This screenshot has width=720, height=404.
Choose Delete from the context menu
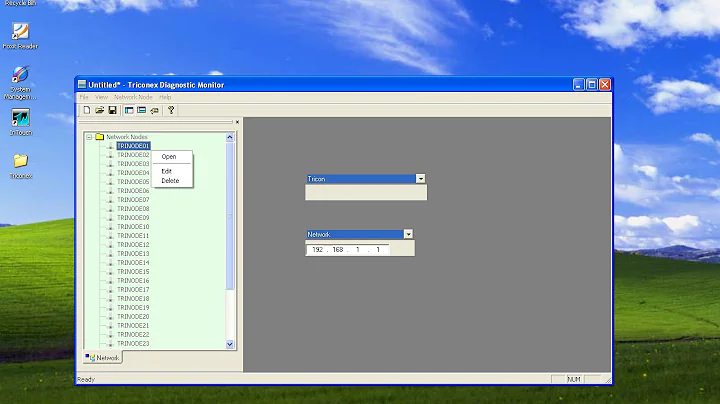(172, 180)
